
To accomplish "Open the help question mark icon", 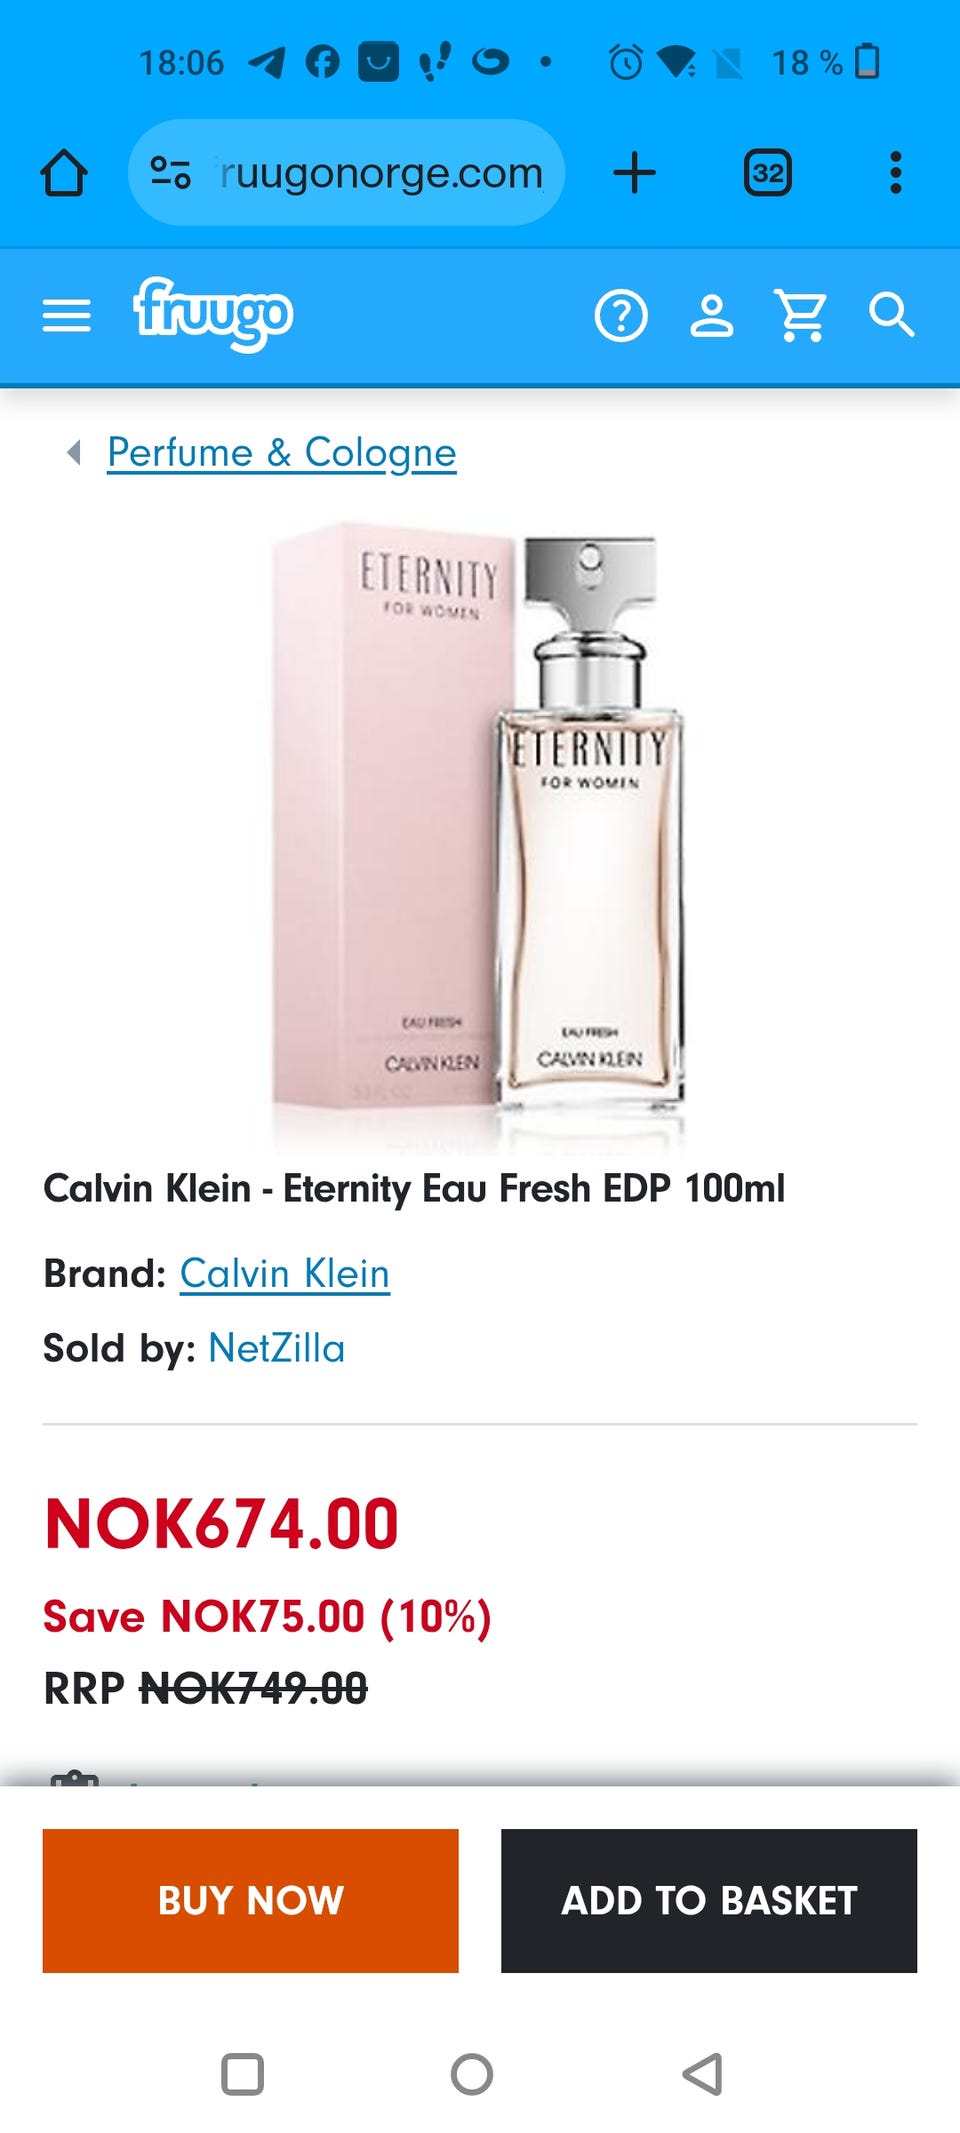I will (x=621, y=316).
